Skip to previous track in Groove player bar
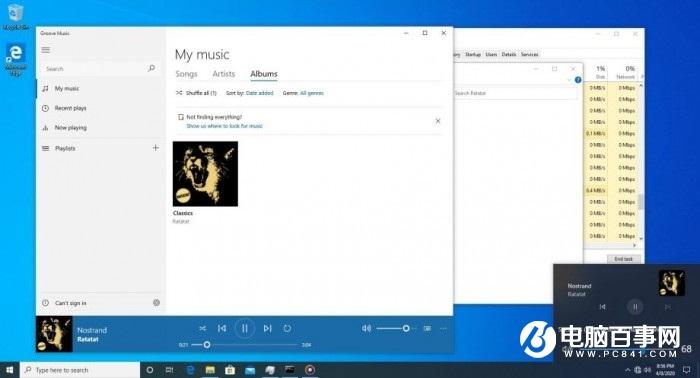 click(222, 328)
